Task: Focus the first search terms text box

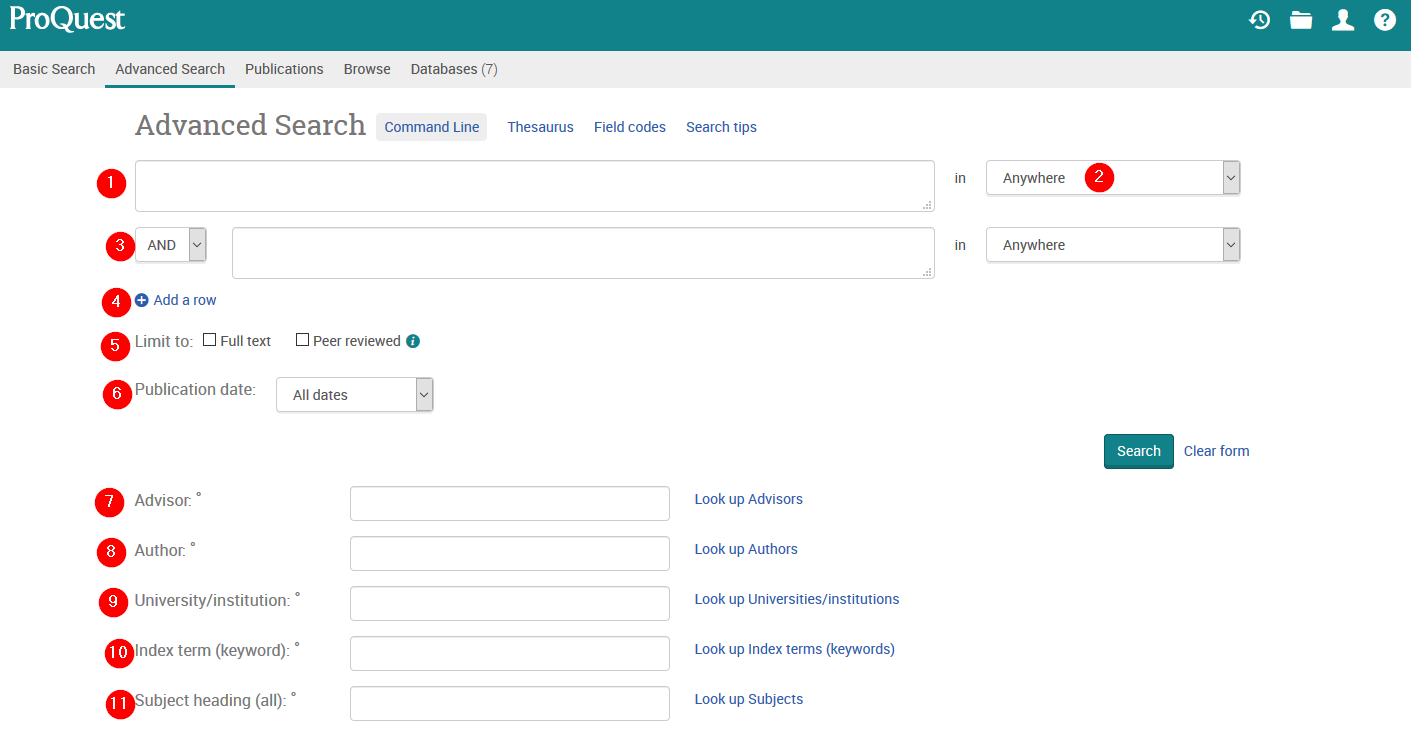Action: tap(534, 186)
